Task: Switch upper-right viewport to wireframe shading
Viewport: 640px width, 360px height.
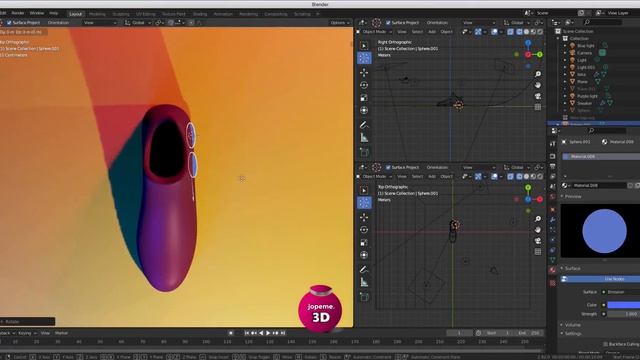Action: (x=519, y=32)
